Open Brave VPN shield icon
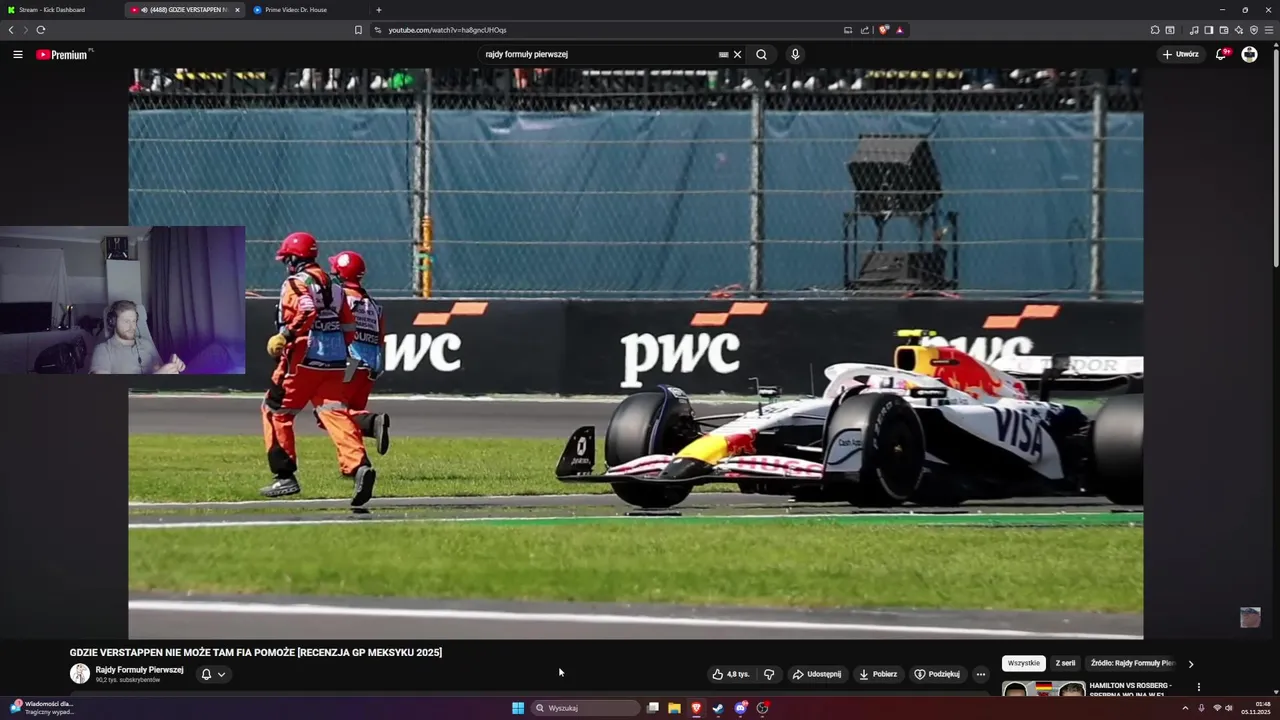1280x720 pixels. [x=1254, y=30]
